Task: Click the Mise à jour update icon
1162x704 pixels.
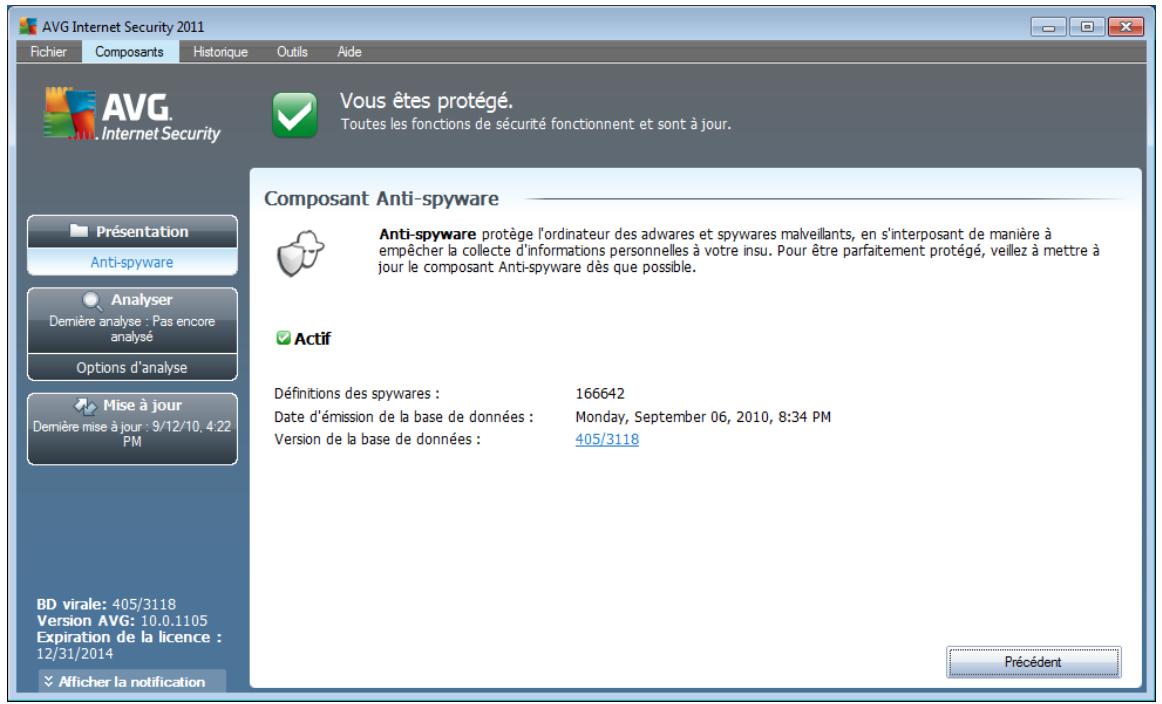Action: (x=85, y=406)
